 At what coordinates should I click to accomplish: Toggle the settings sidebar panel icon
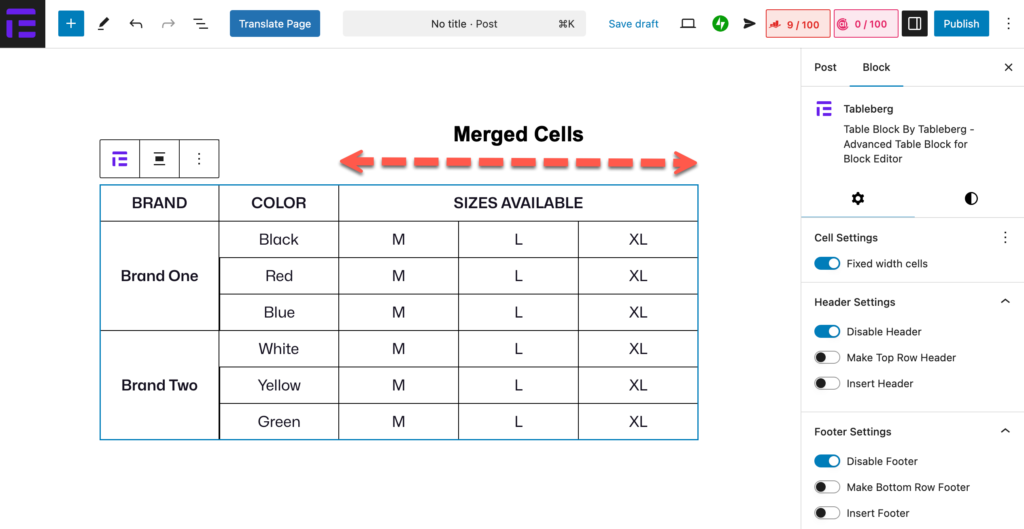pos(914,24)
